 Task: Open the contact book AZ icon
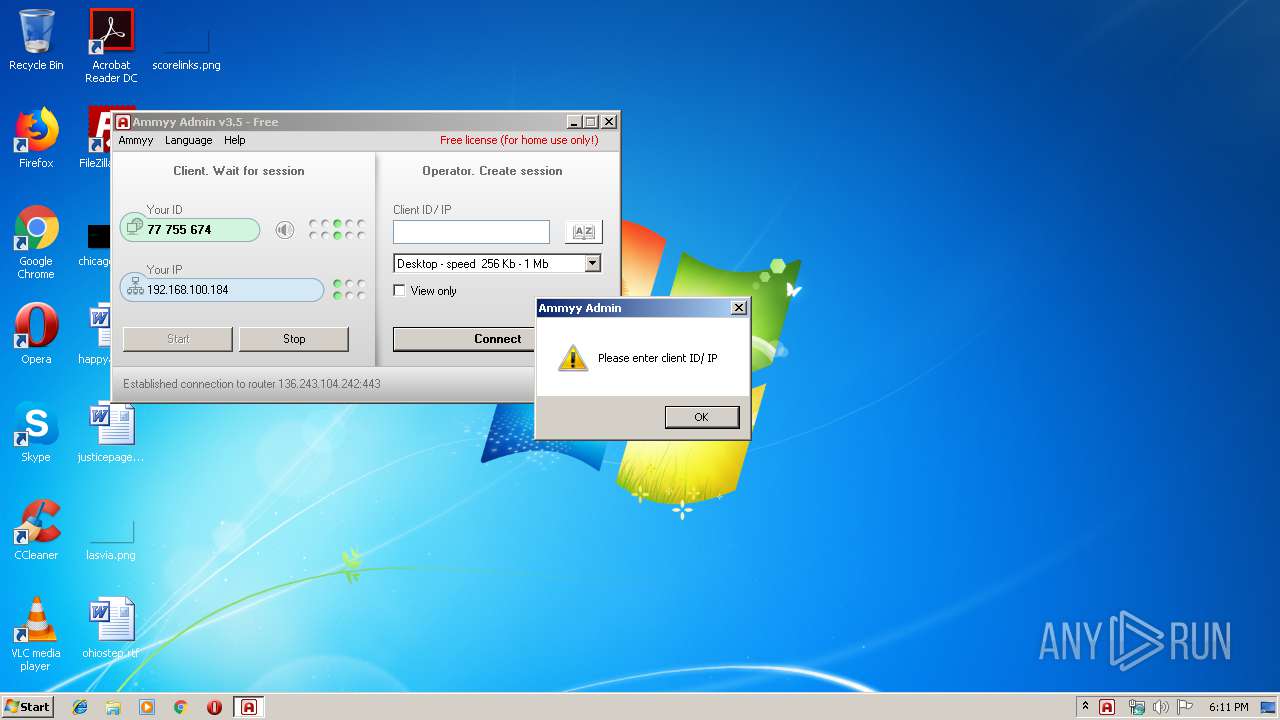point(583,232)
